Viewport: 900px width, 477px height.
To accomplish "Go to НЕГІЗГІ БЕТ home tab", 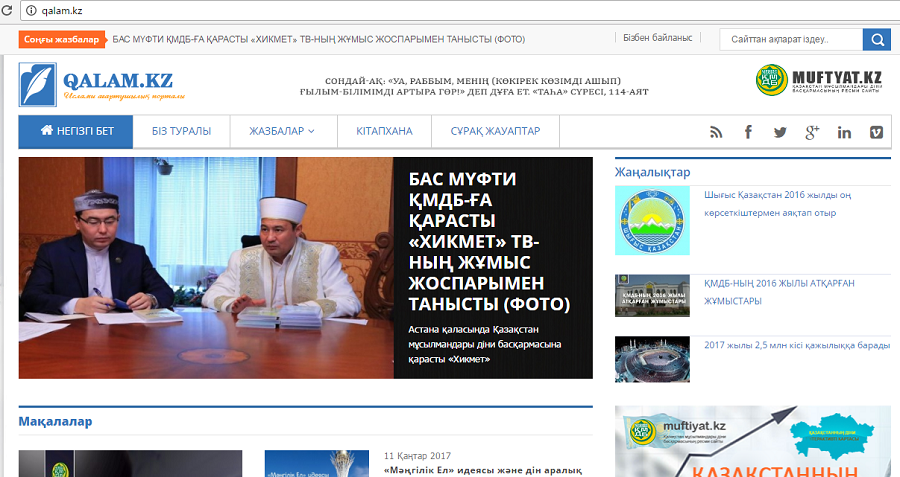I will click(76, 131).
